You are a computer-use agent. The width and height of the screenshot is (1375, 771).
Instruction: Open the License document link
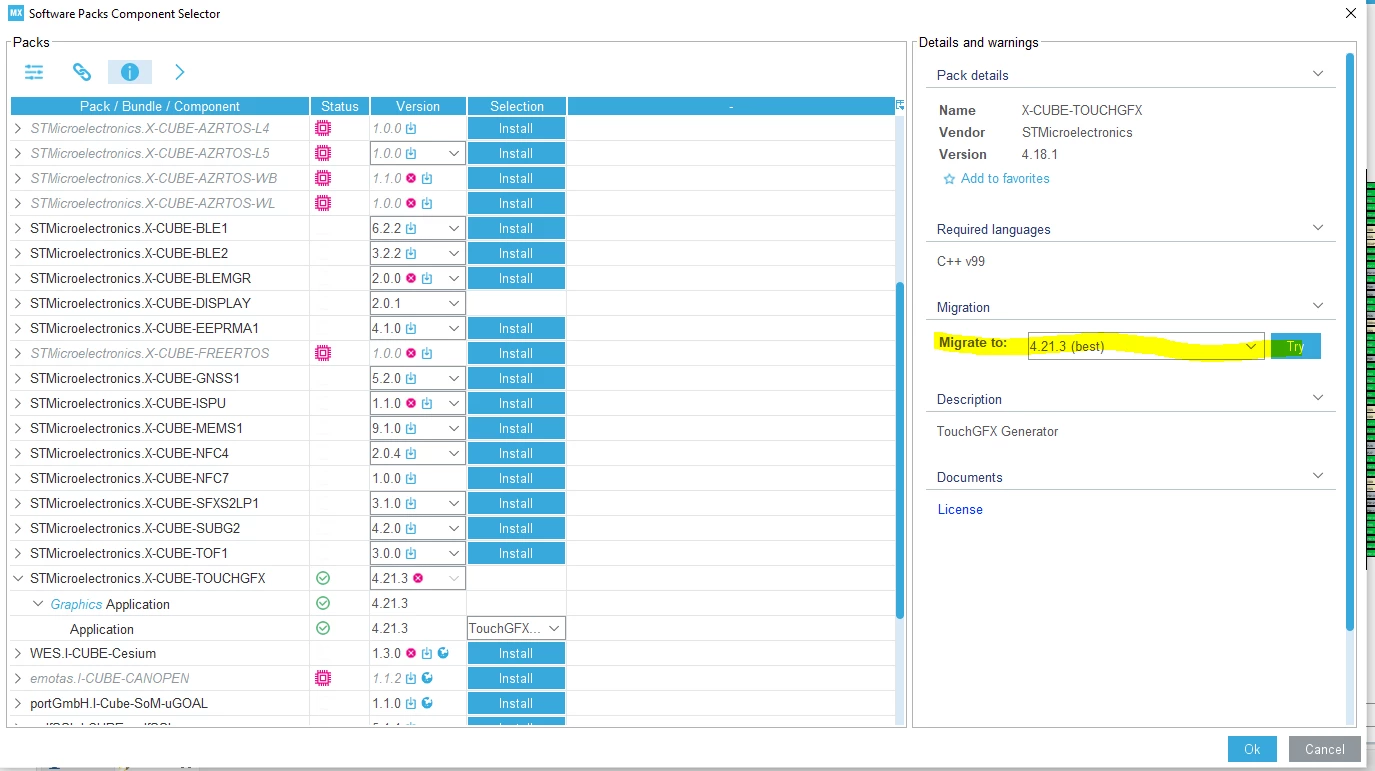[960, 509]
